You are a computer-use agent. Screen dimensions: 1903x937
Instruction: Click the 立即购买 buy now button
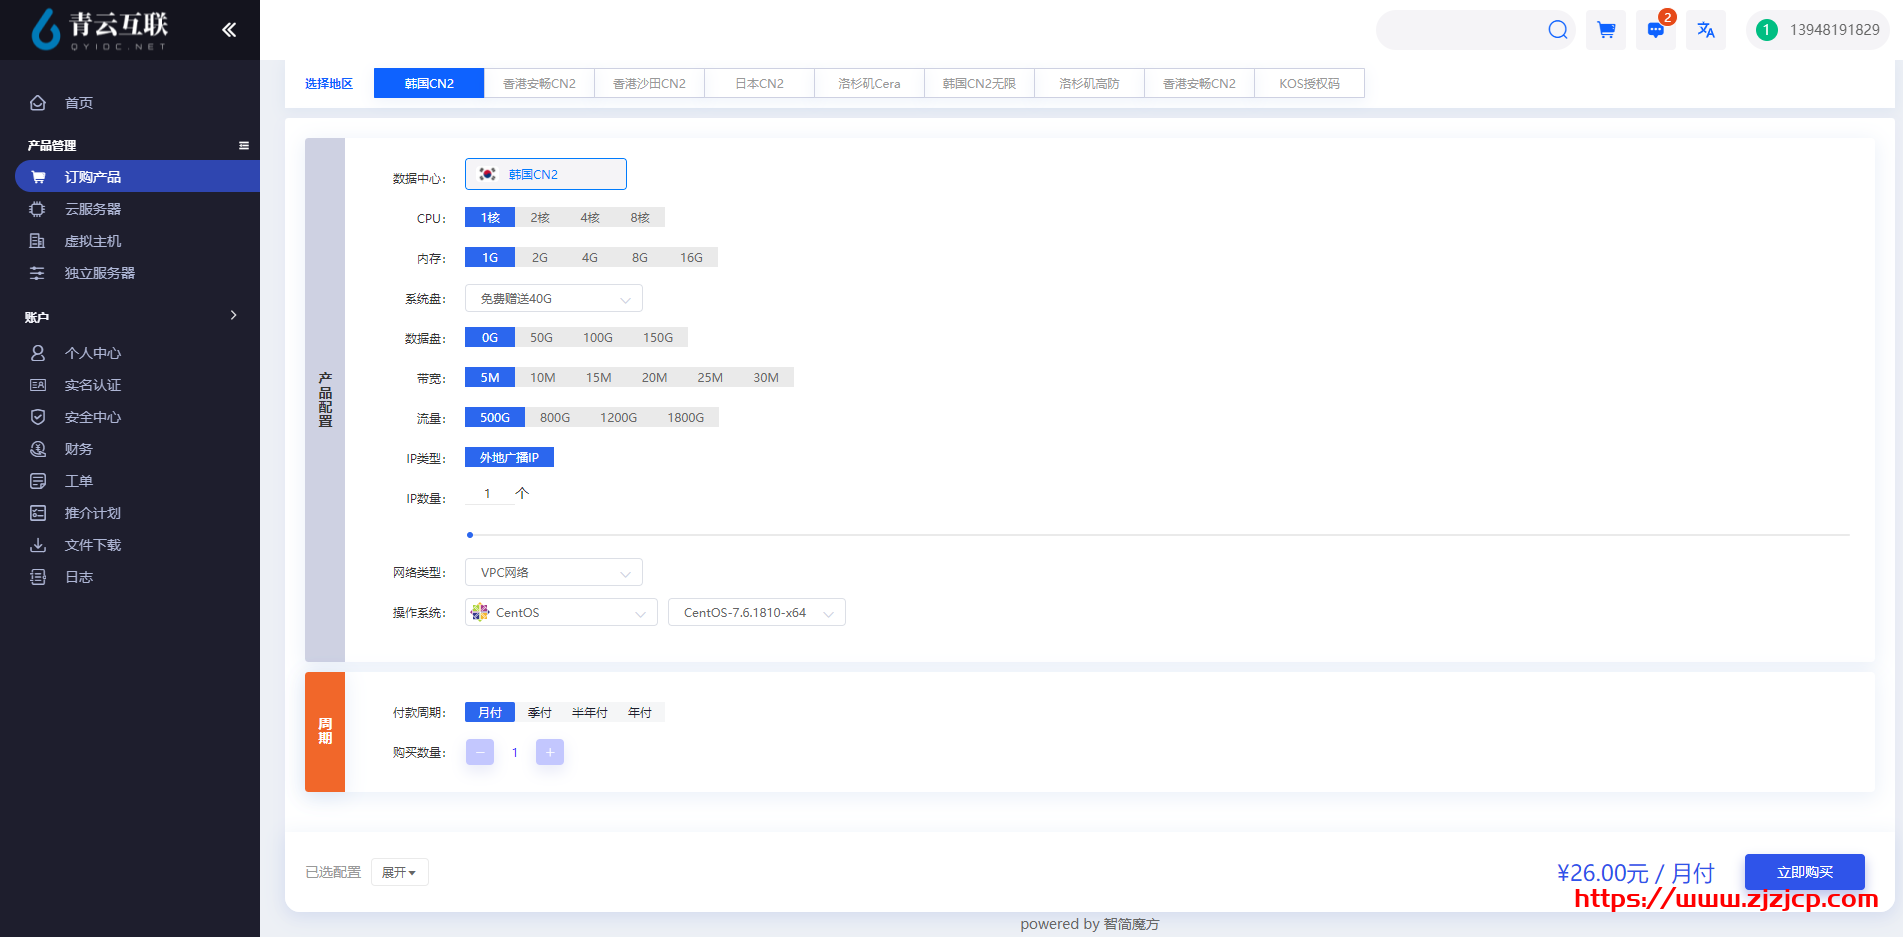click(1804, 872)
